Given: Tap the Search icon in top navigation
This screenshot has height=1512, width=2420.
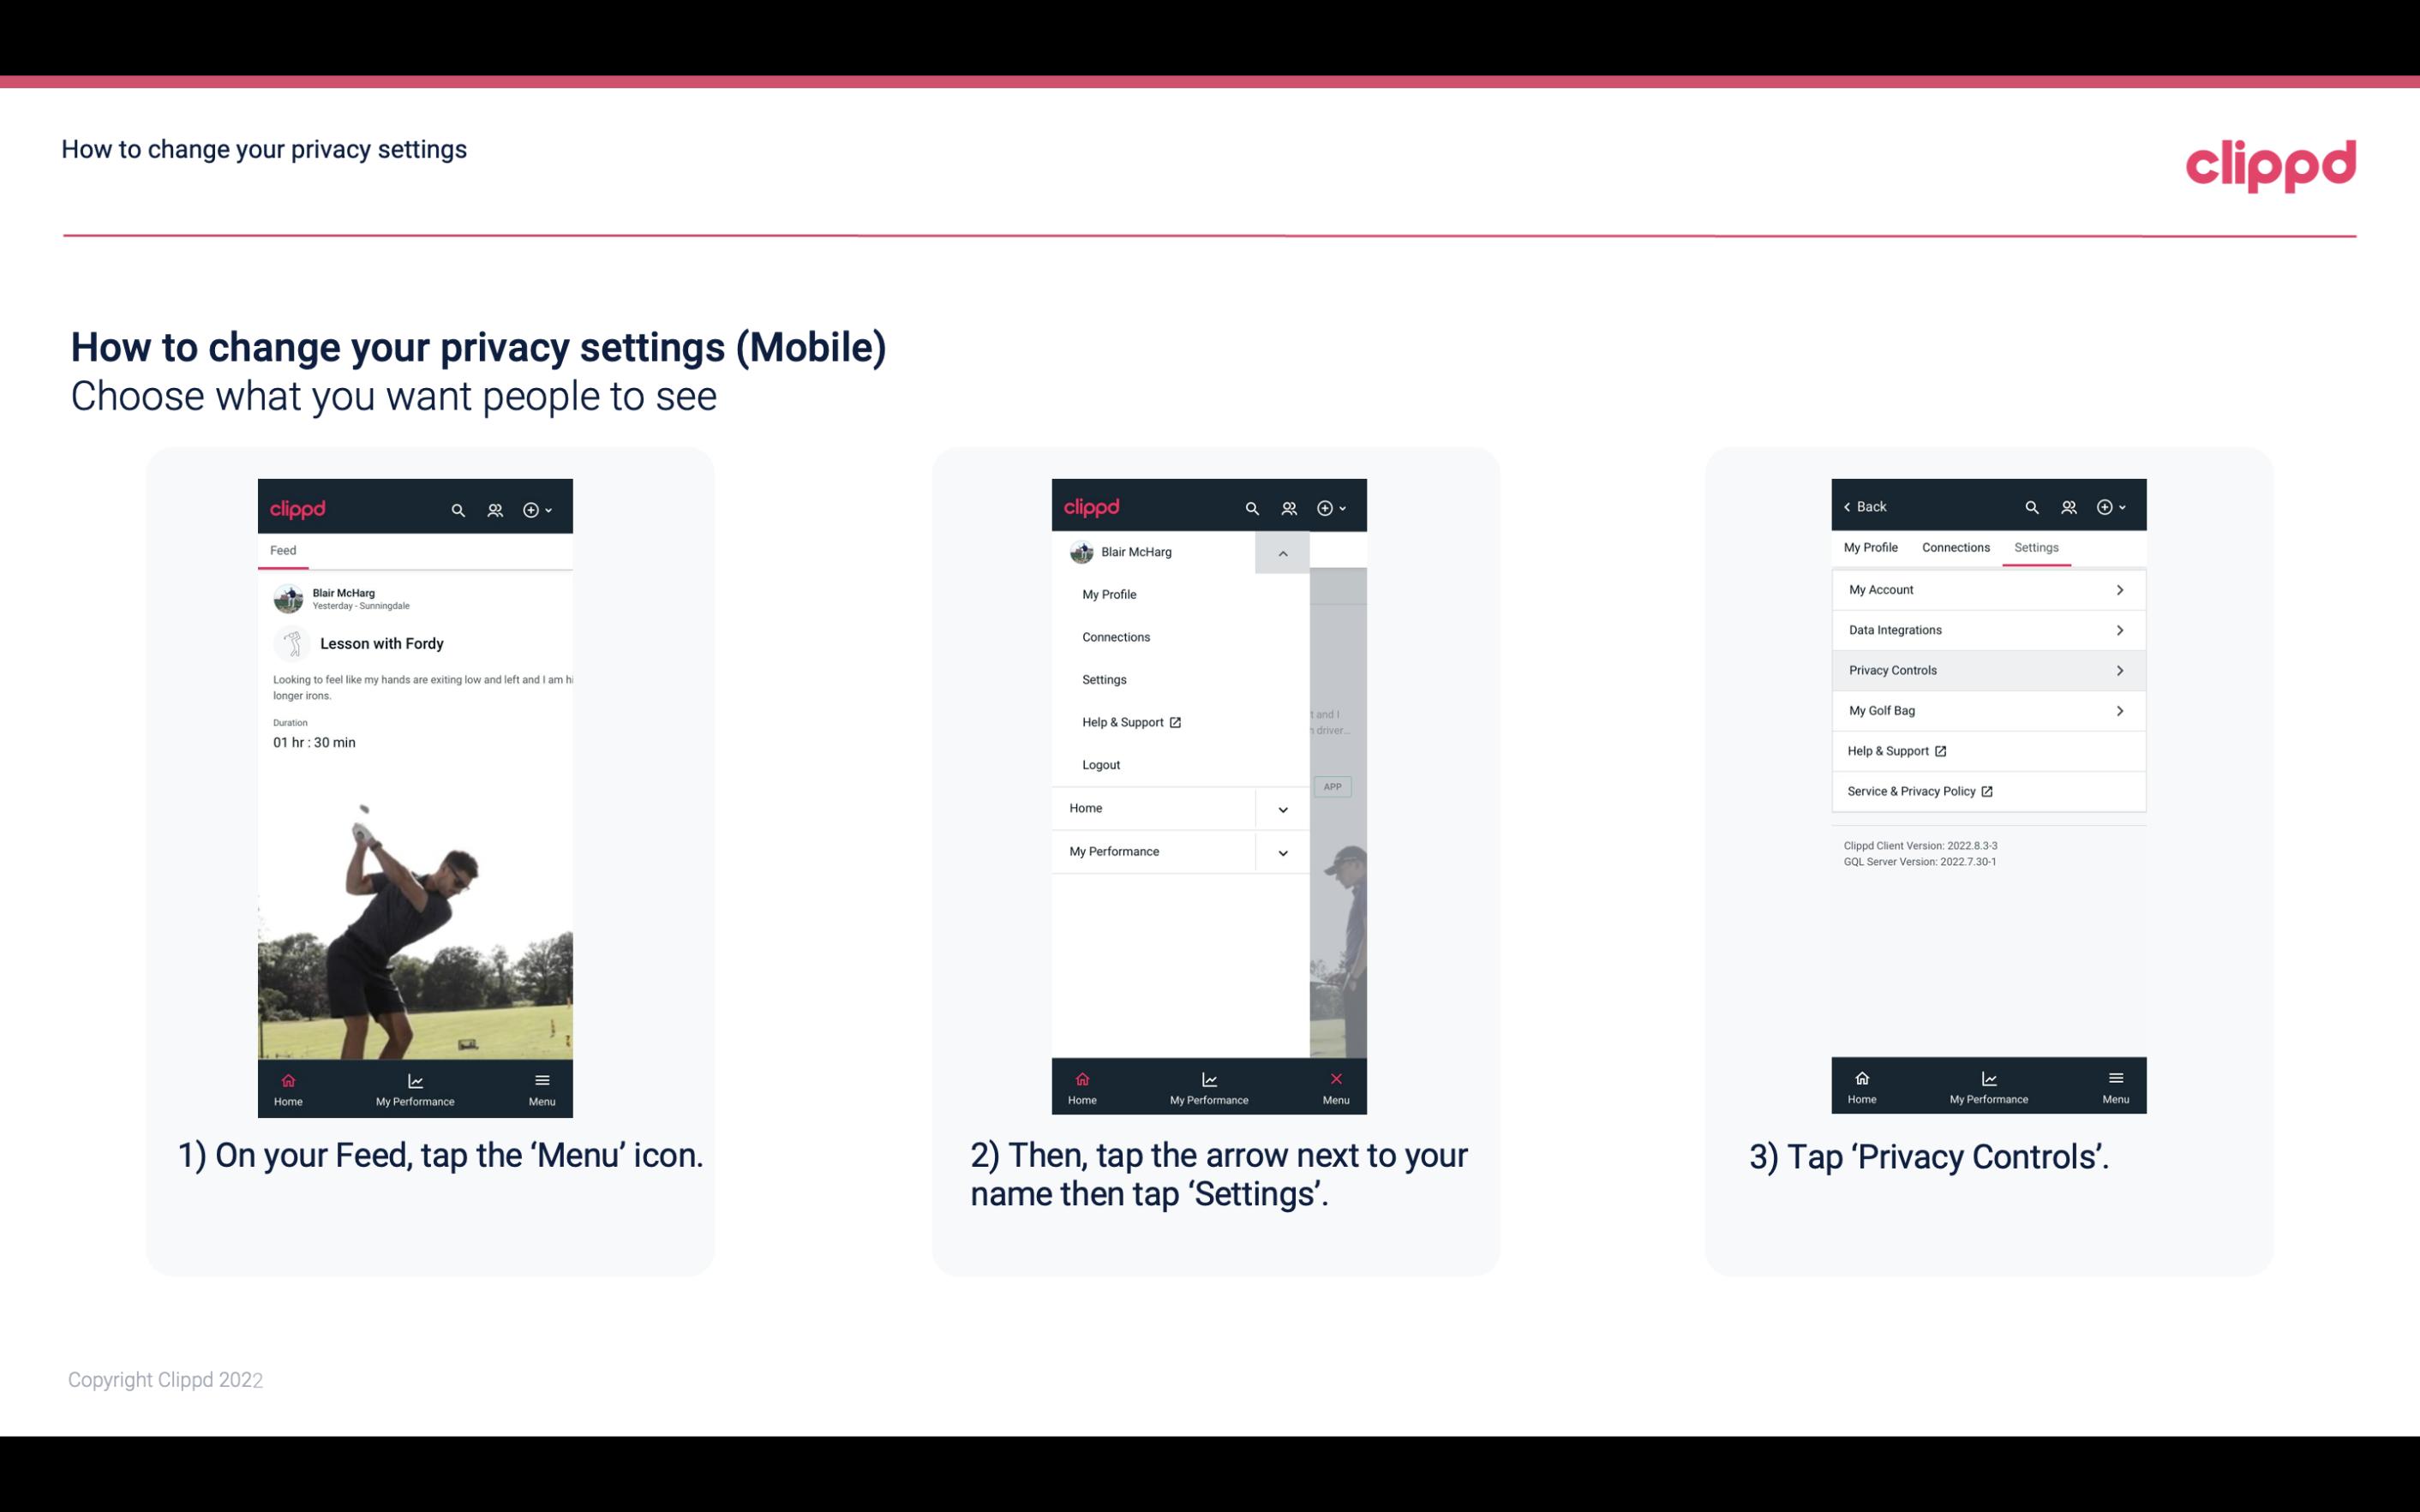Looking at the screenshot, I should (x=458, y=507).
